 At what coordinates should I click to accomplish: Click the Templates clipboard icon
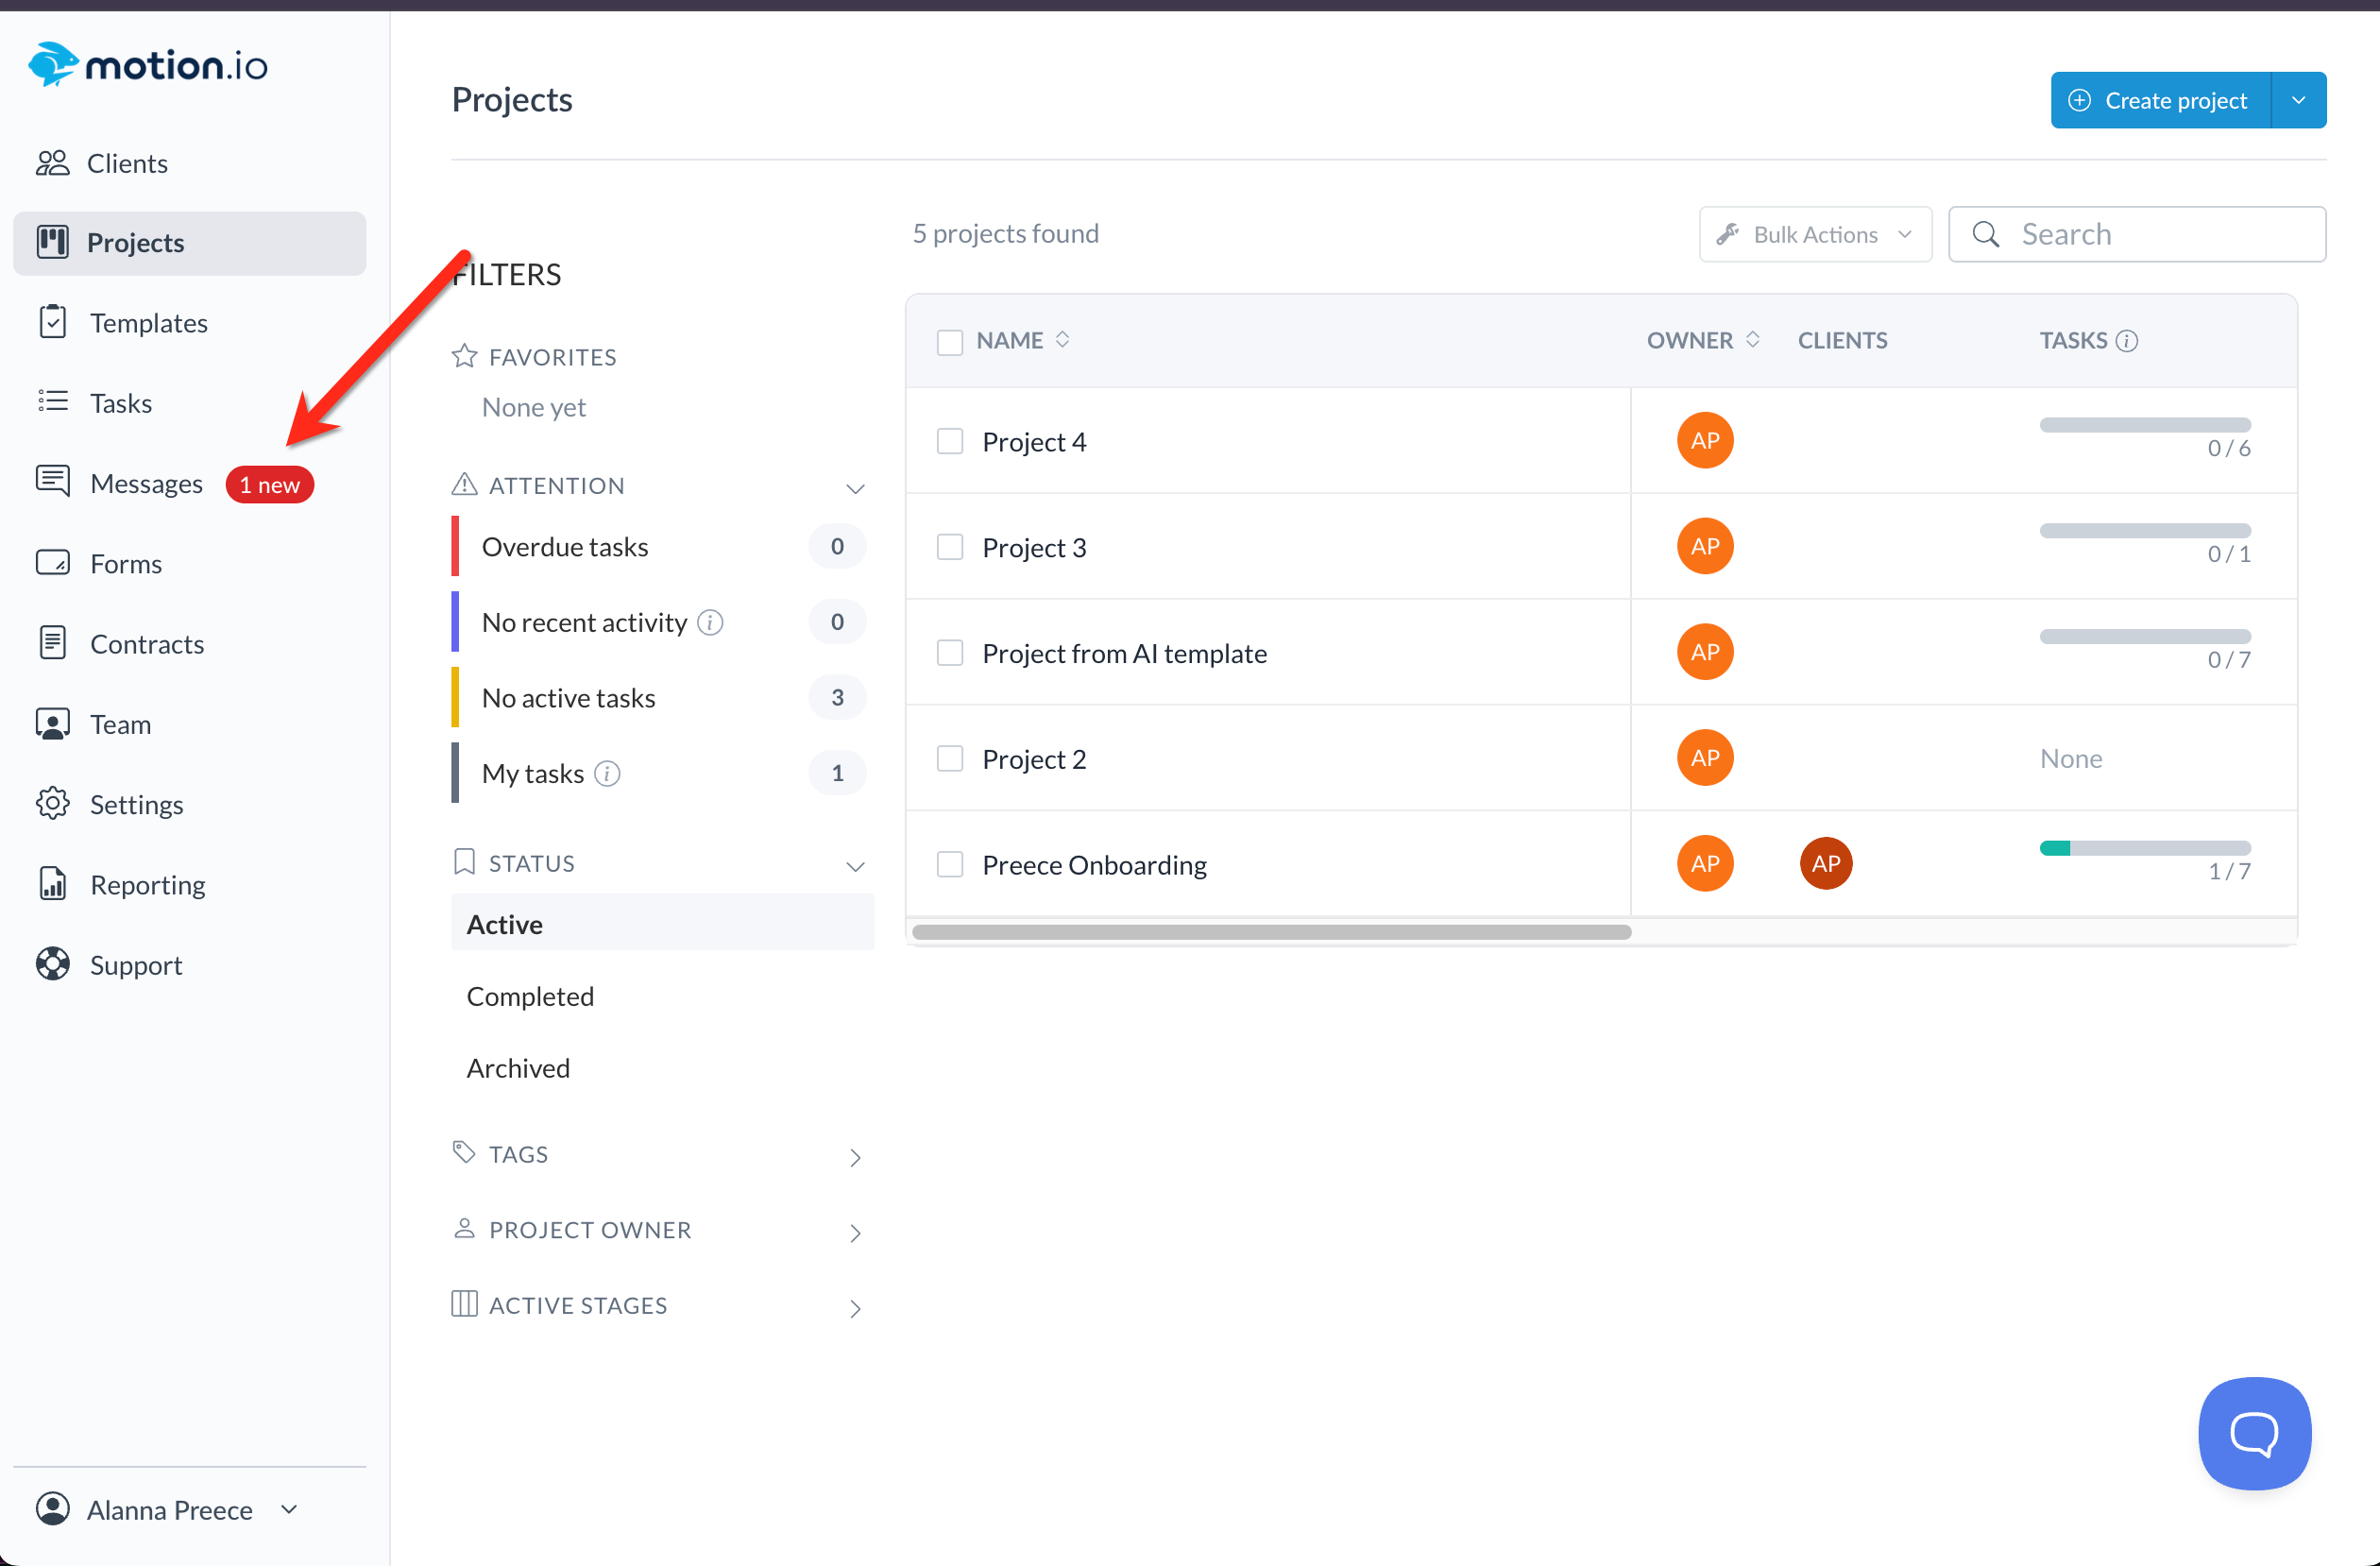[52, 322]
